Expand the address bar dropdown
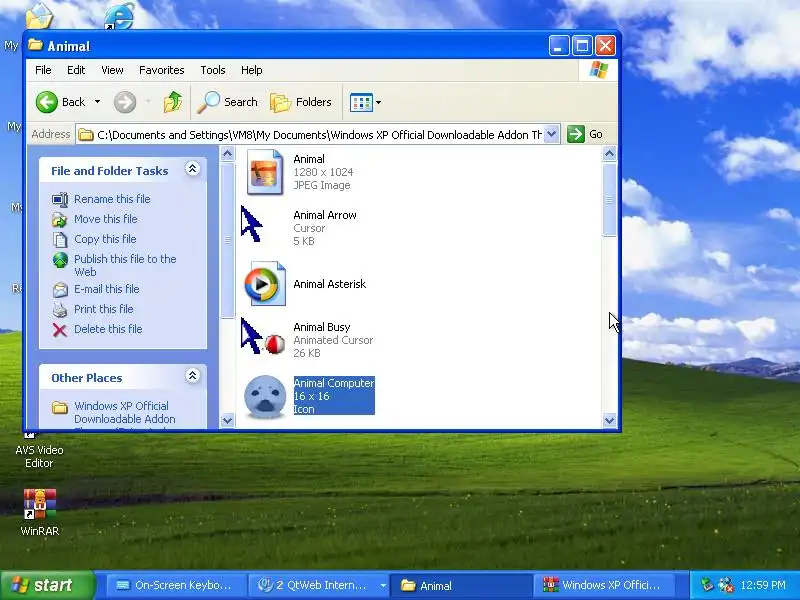The width and height of the screenshot is (800, 600). (x=552, y=134)
